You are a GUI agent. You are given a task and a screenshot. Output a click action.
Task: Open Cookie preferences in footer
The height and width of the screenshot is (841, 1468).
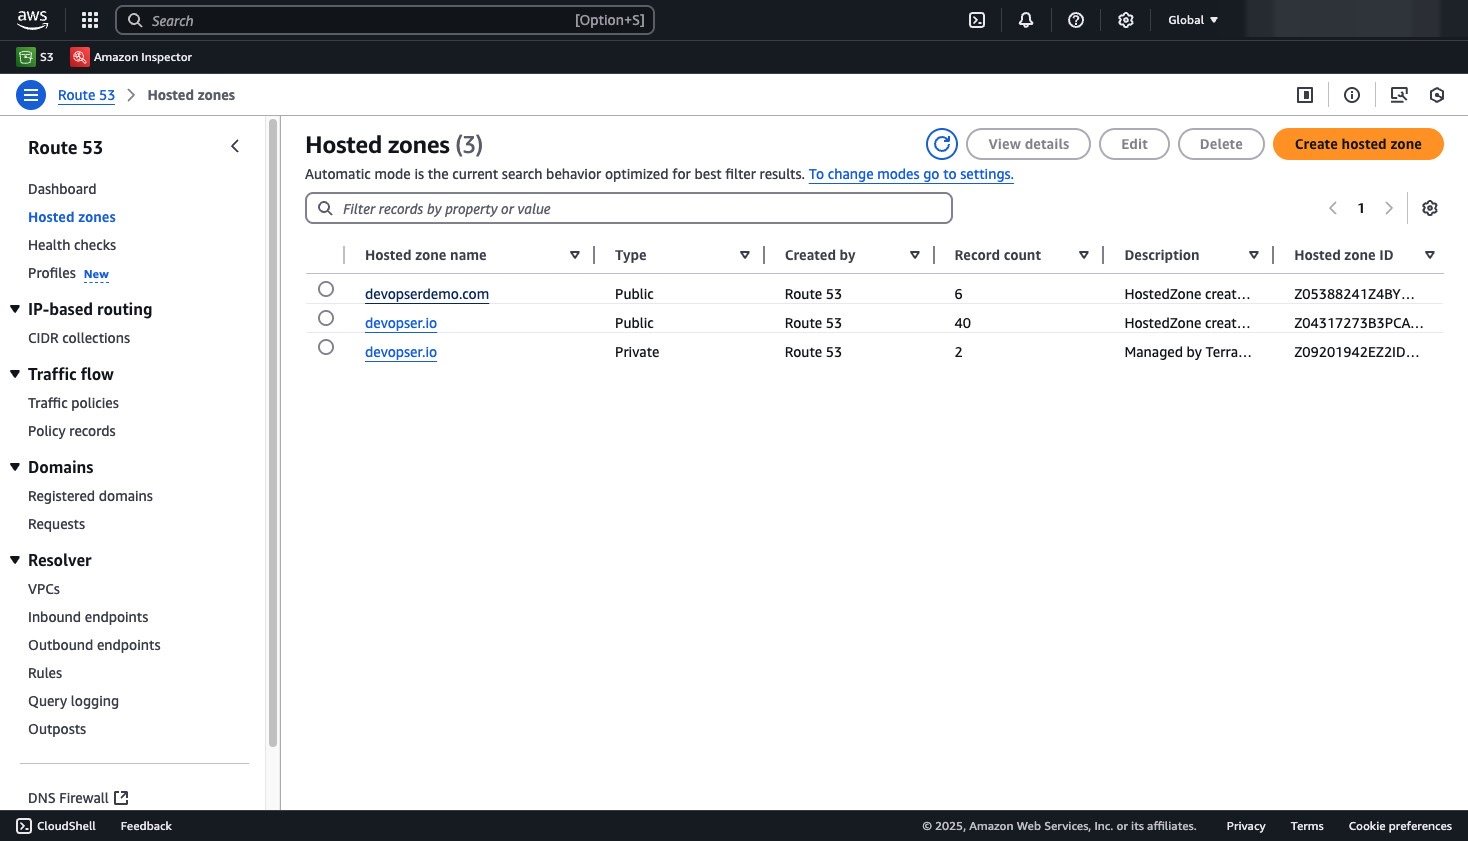click(1400, 826)
